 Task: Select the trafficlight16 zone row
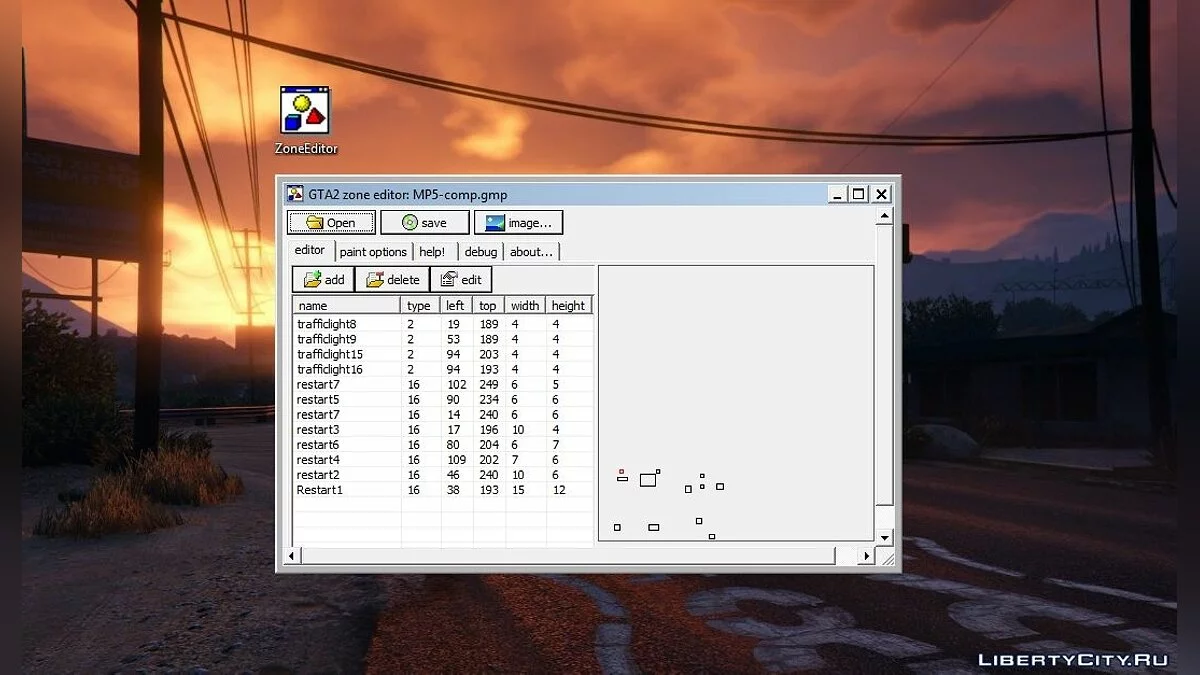[443, 369]
